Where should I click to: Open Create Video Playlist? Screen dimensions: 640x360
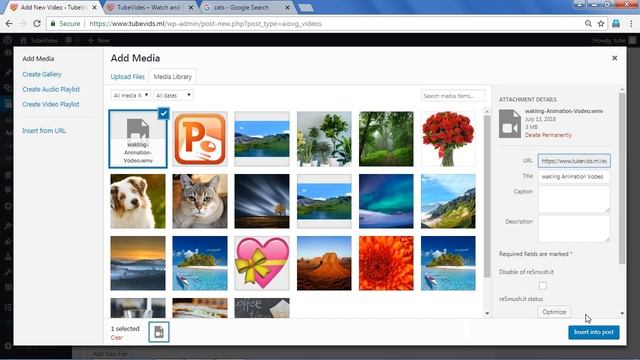pyautogui.click(x=51, y=104)
